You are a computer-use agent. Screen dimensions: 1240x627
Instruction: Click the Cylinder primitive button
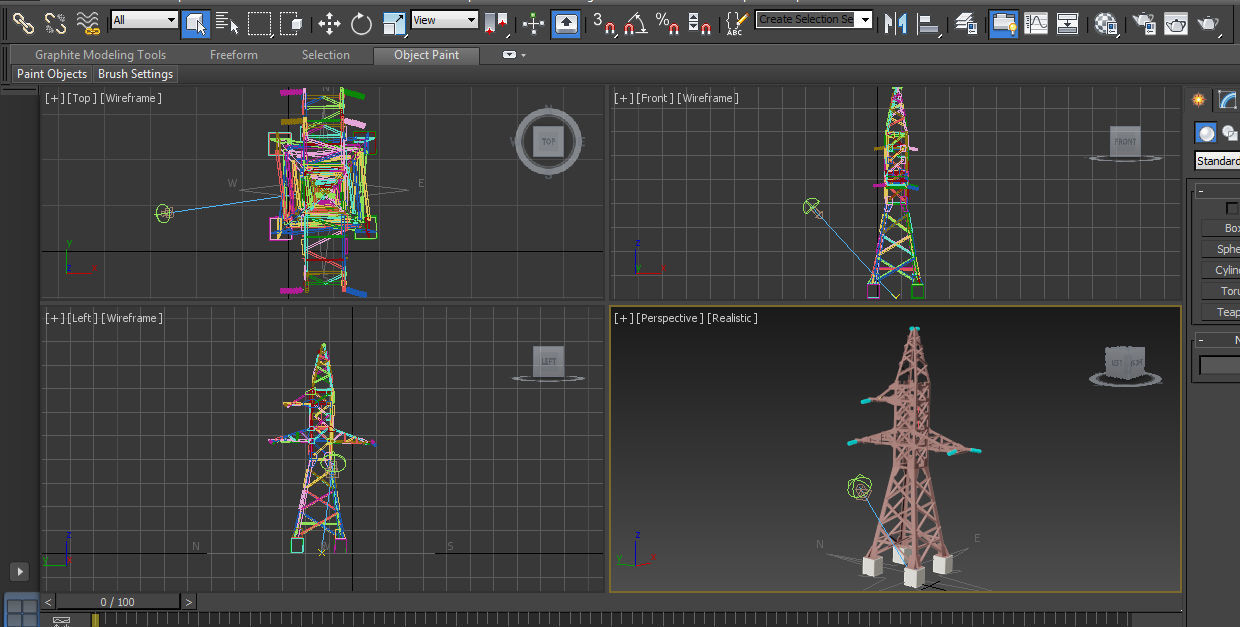click(1221, 270)
